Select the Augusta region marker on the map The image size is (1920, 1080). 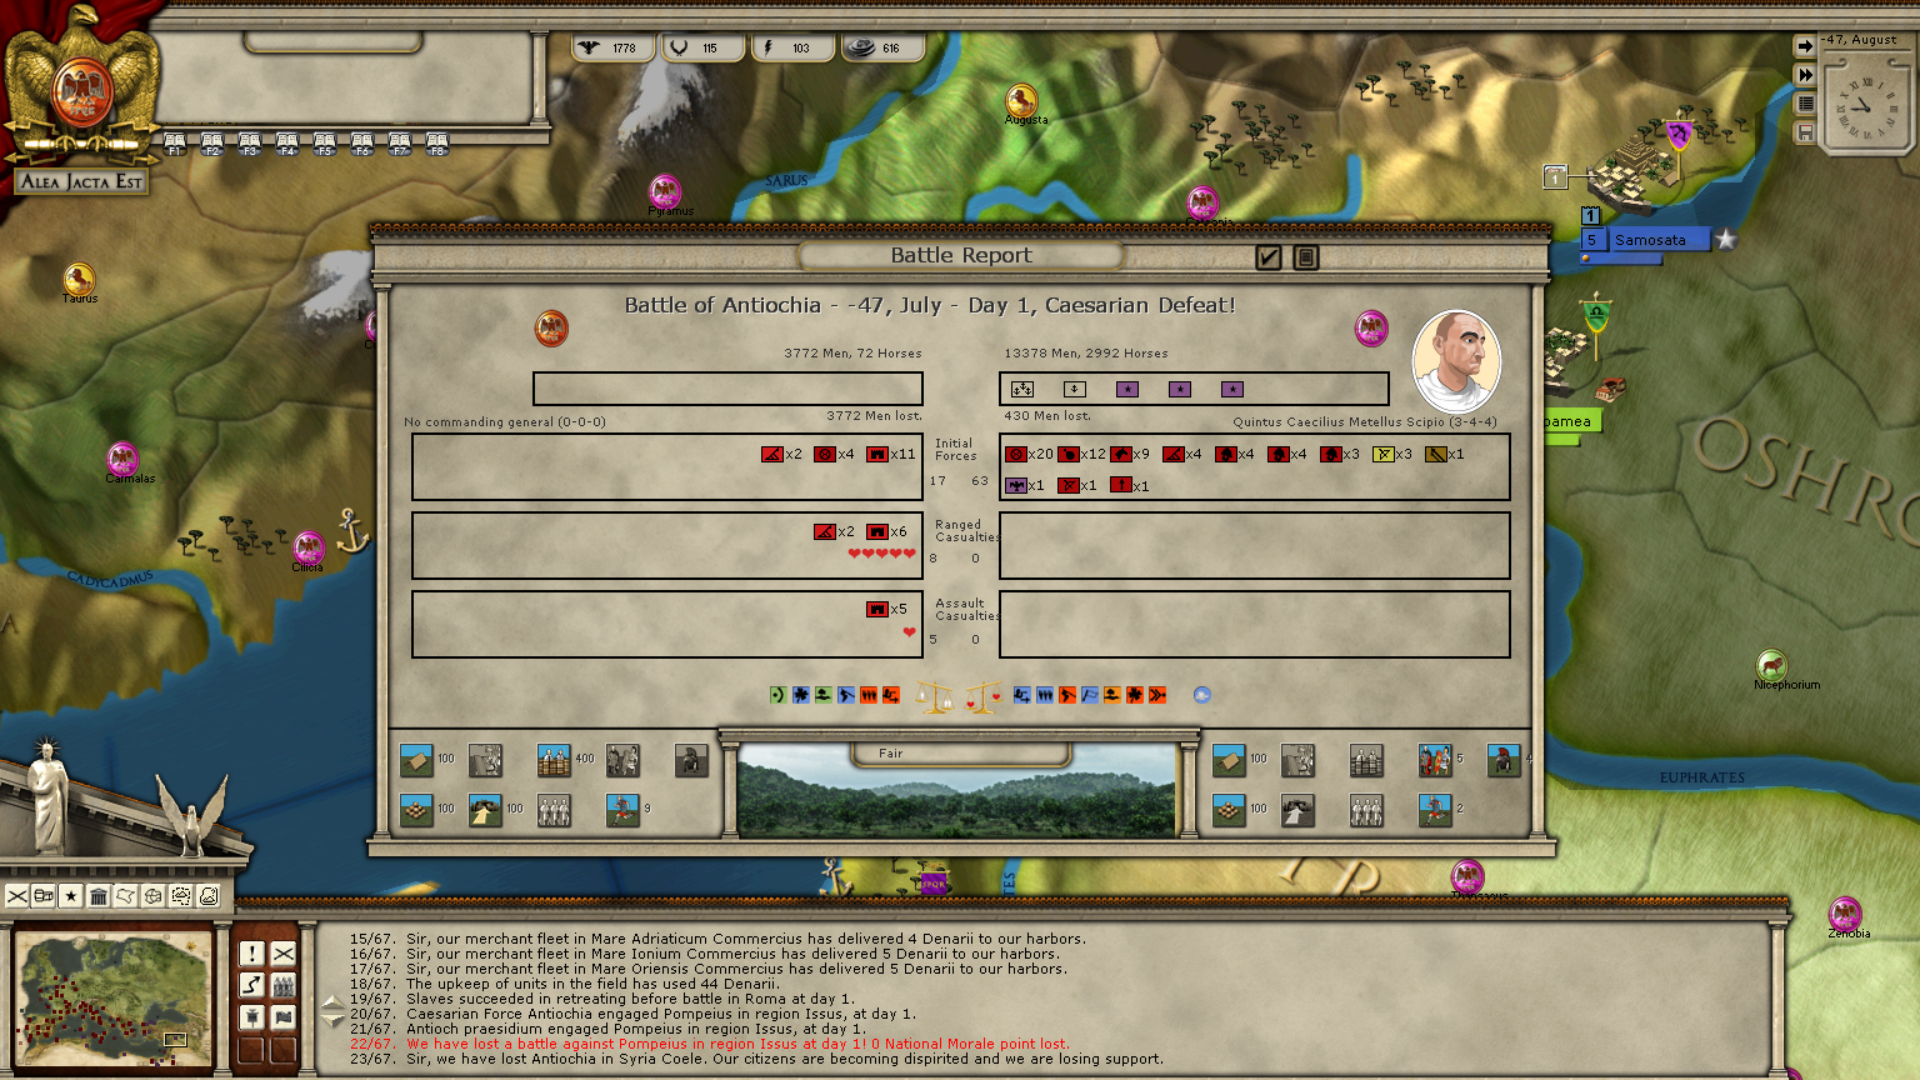coord(1021,100)
